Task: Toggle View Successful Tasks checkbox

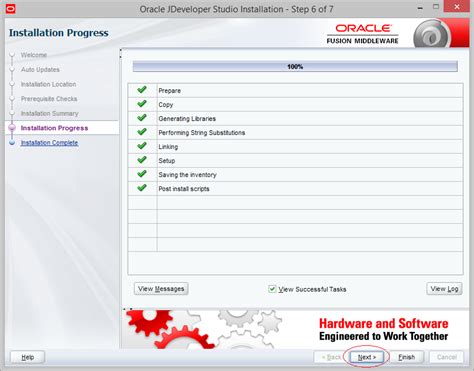Action: click(x=272, y=289)
